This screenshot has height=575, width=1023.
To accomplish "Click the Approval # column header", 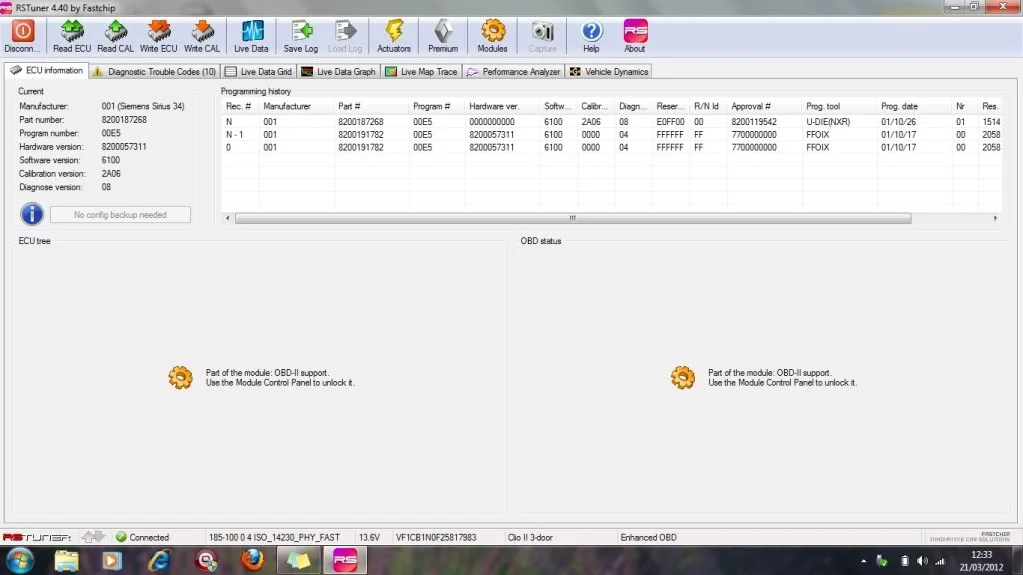I will pos(765,106).
